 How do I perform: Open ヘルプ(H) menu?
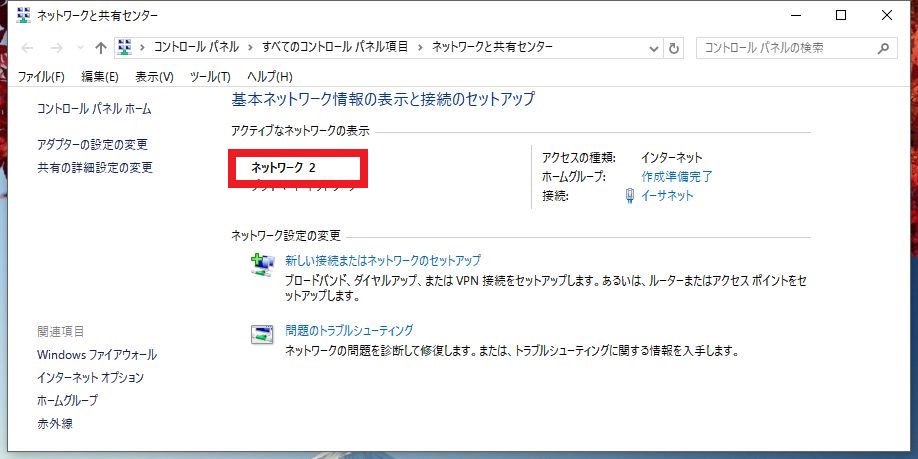269,77
